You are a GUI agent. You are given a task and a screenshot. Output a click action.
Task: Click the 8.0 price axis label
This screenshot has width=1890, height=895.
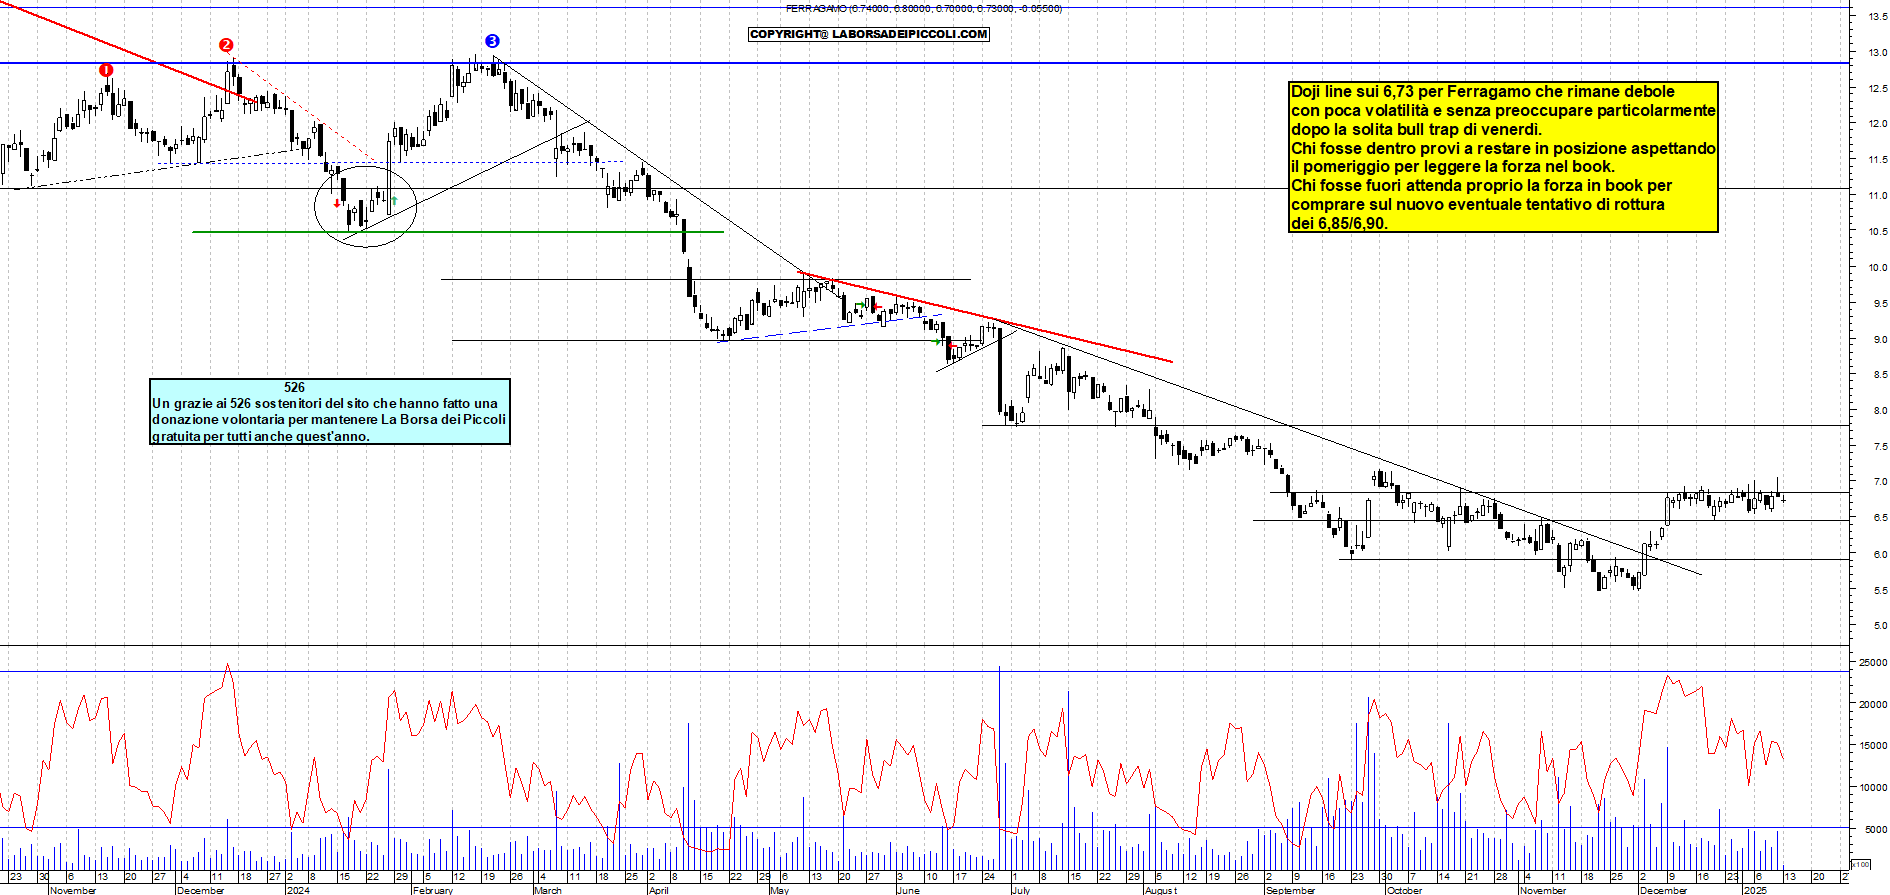pyautogui.click(x=1880, y=411)
